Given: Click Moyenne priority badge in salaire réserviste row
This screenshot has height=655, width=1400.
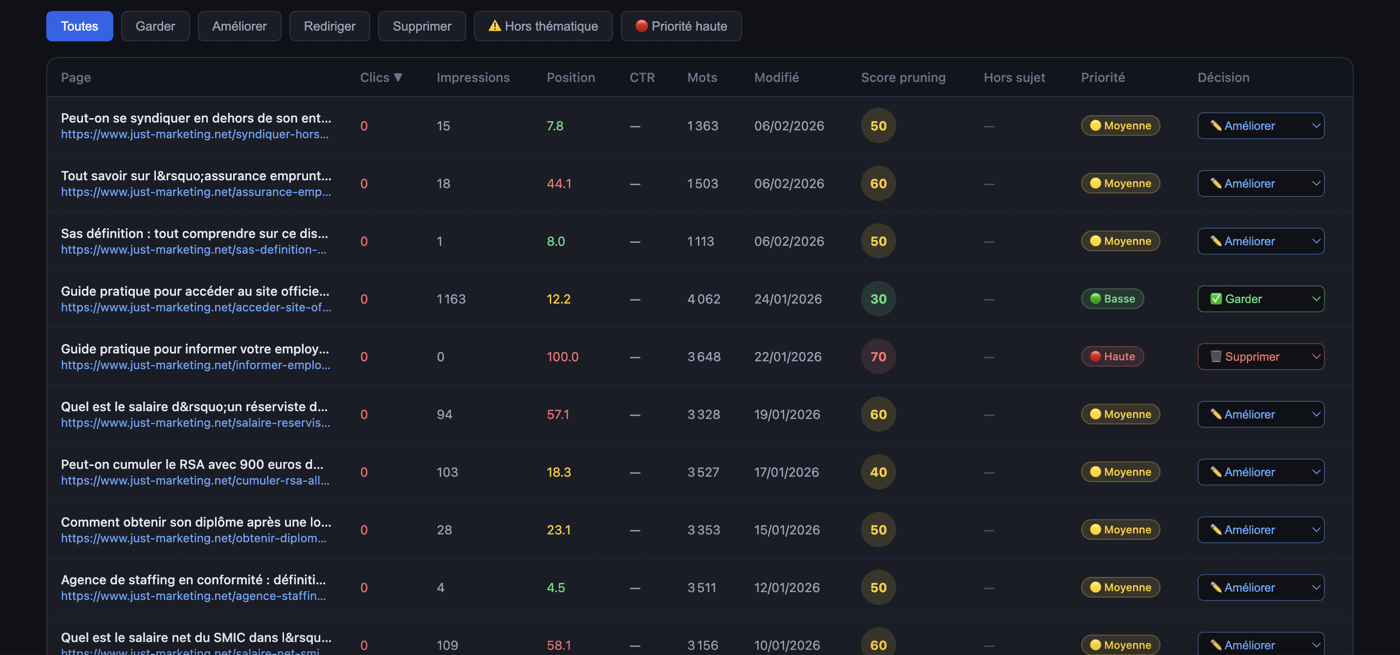Looking at the screenshot, I should pos(1120,414).
